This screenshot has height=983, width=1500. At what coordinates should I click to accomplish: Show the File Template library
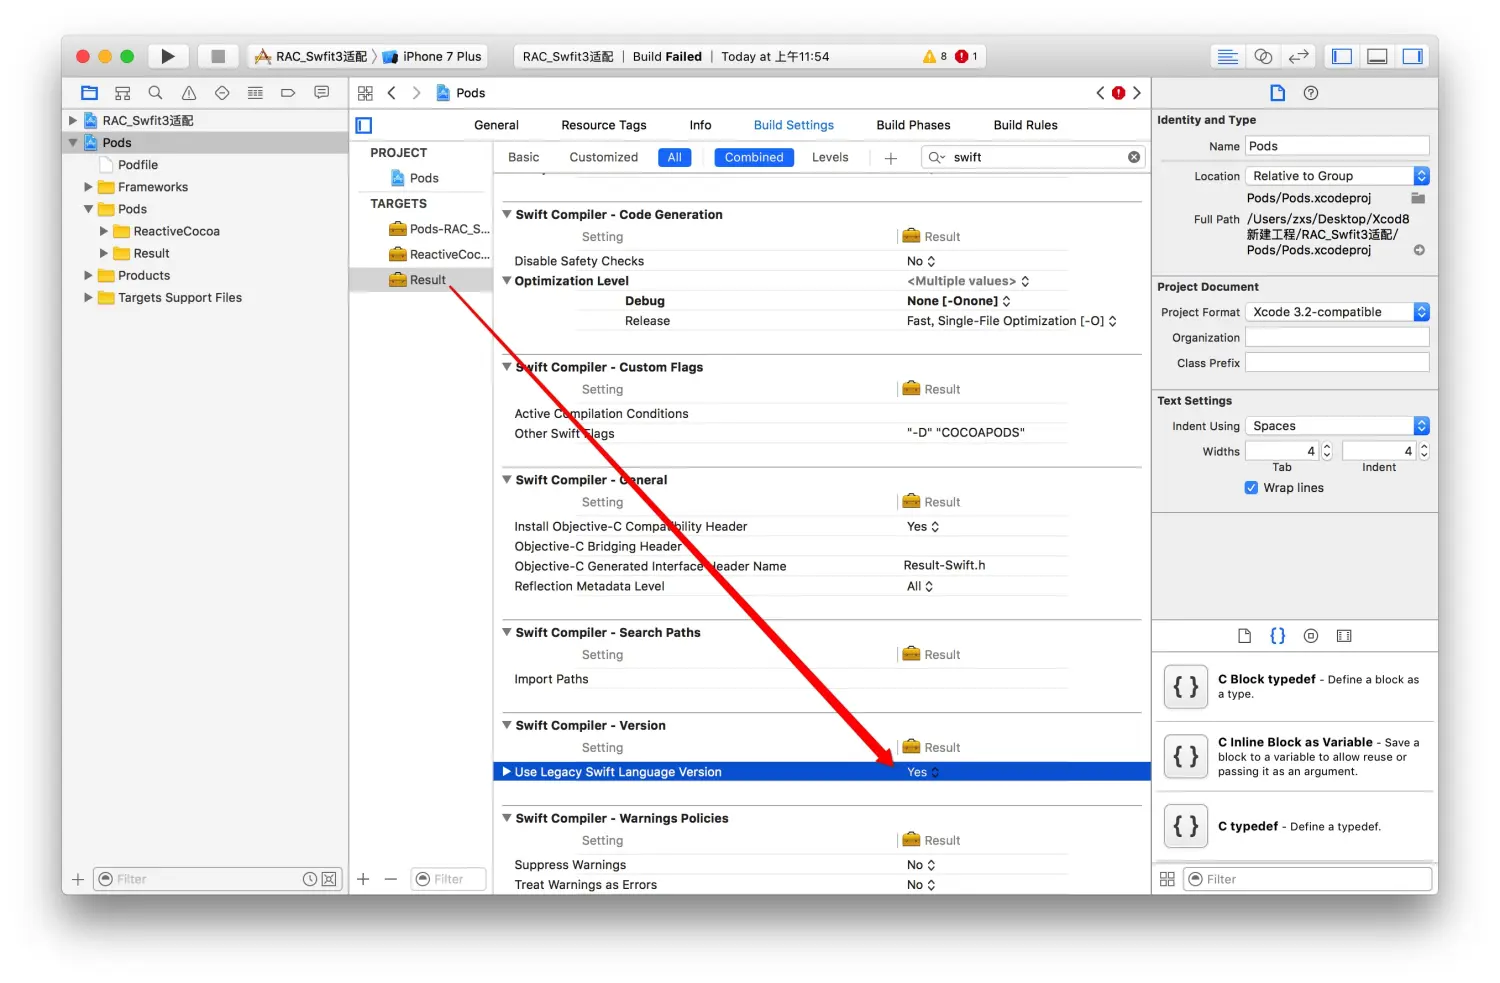[x=1244, y=636]
